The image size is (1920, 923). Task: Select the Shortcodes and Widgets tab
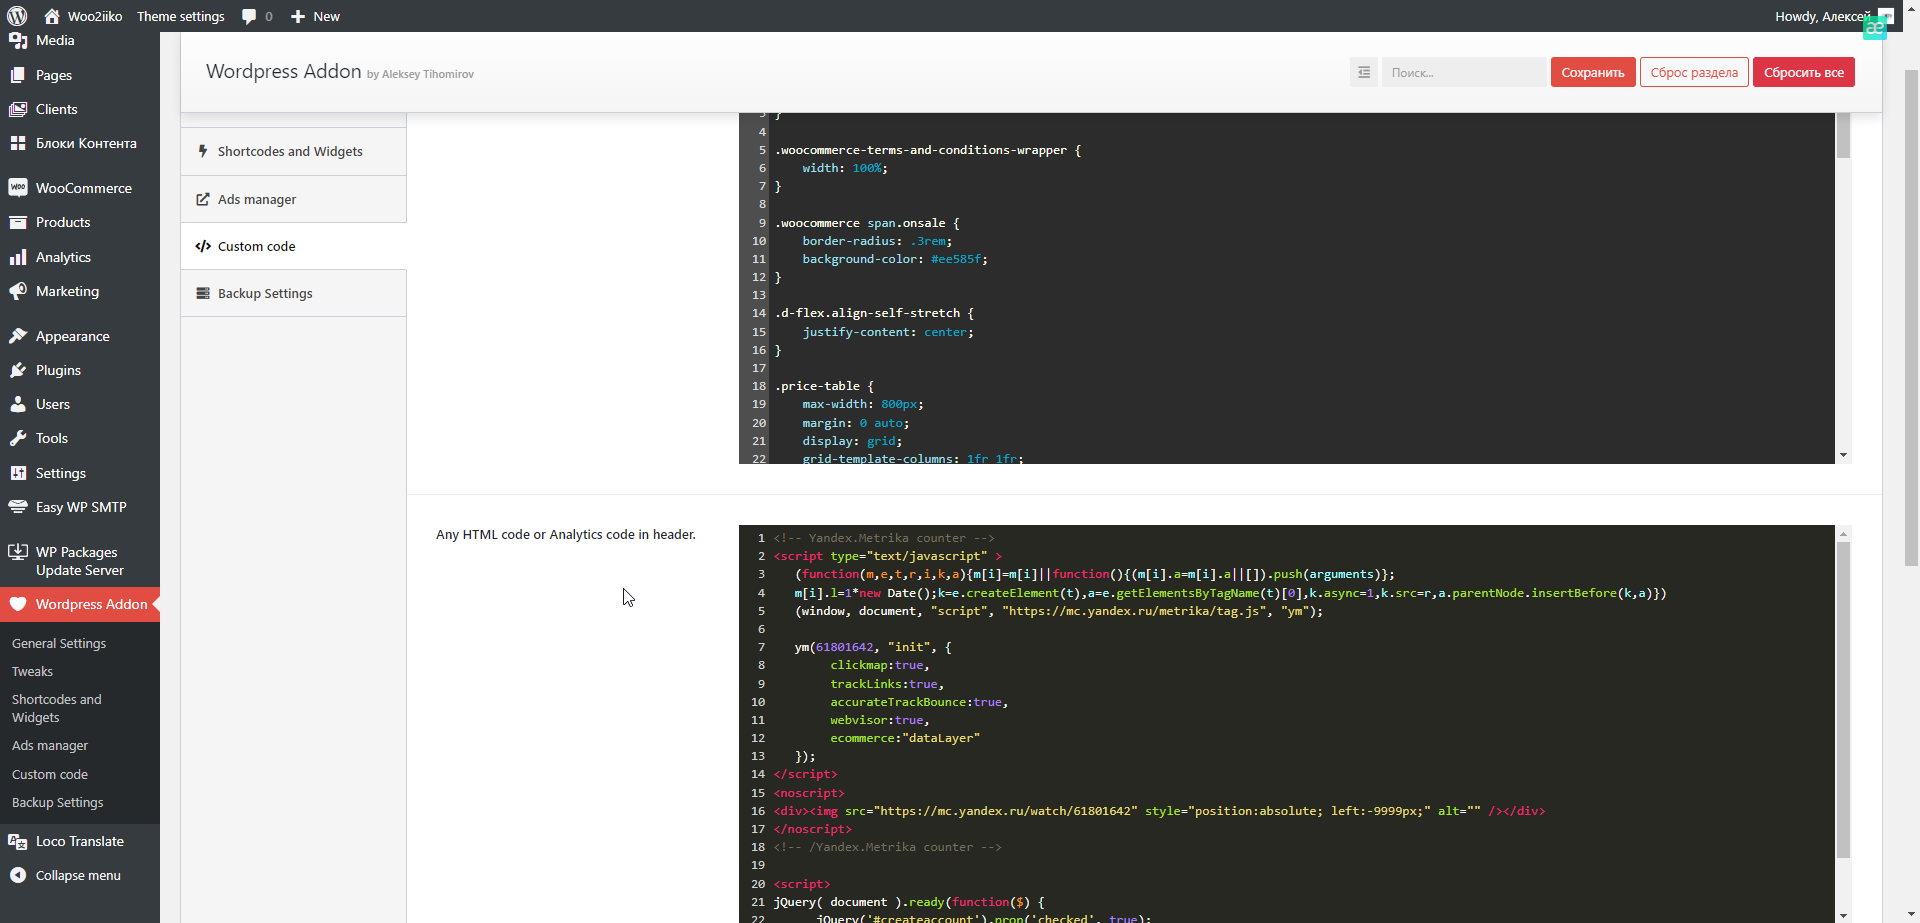[293, 151]
